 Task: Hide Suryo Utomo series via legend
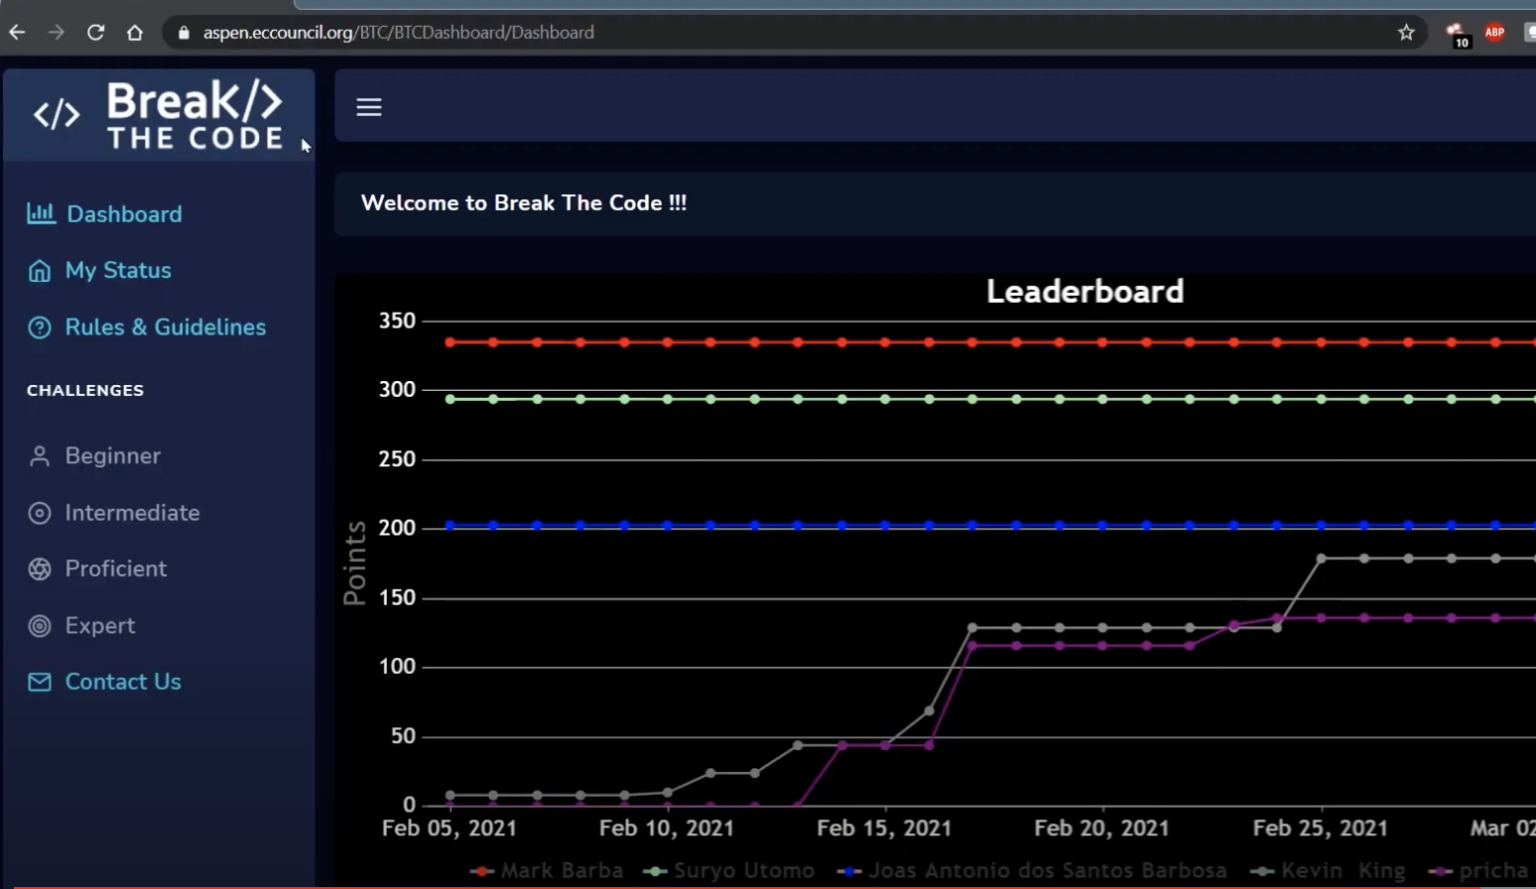[742, 871]
